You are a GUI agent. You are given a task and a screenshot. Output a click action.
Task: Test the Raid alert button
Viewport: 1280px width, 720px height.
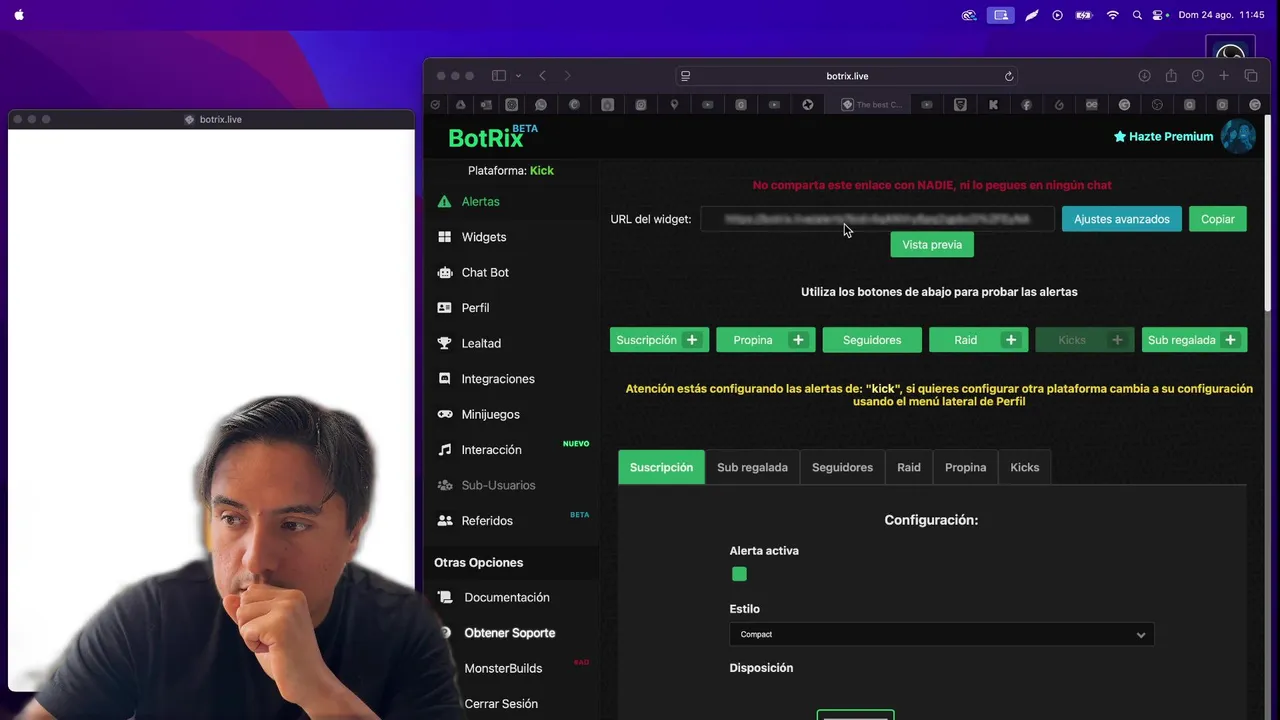pos(978,340)
